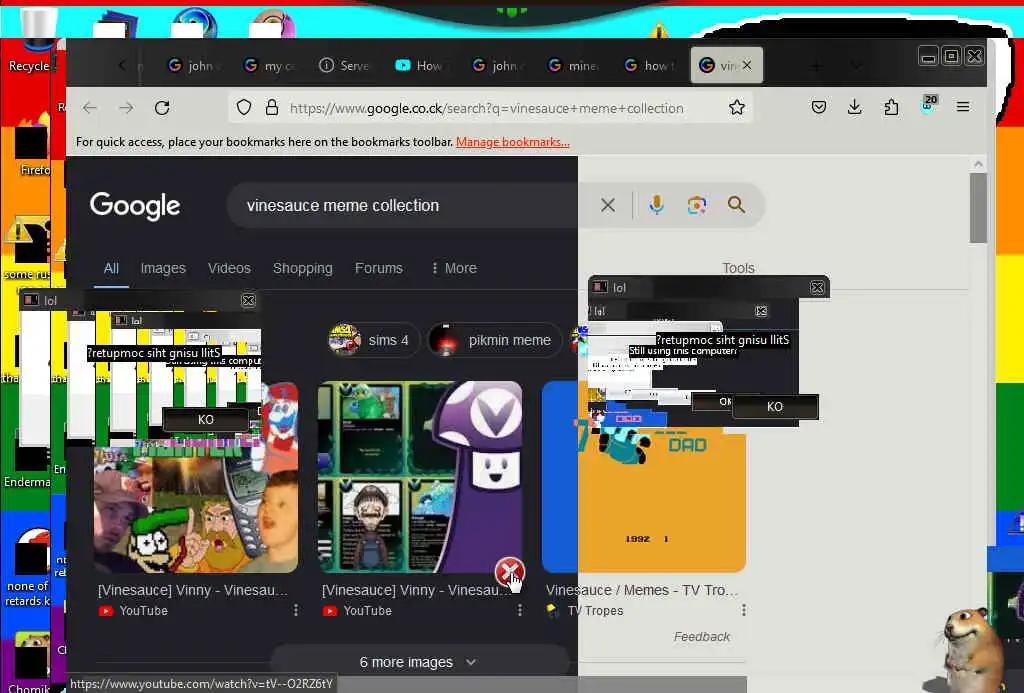Image resolution: width=1024 pixels, height=693 pixels.
Task: Select the Videos results tab
Action: click(229, 268)
